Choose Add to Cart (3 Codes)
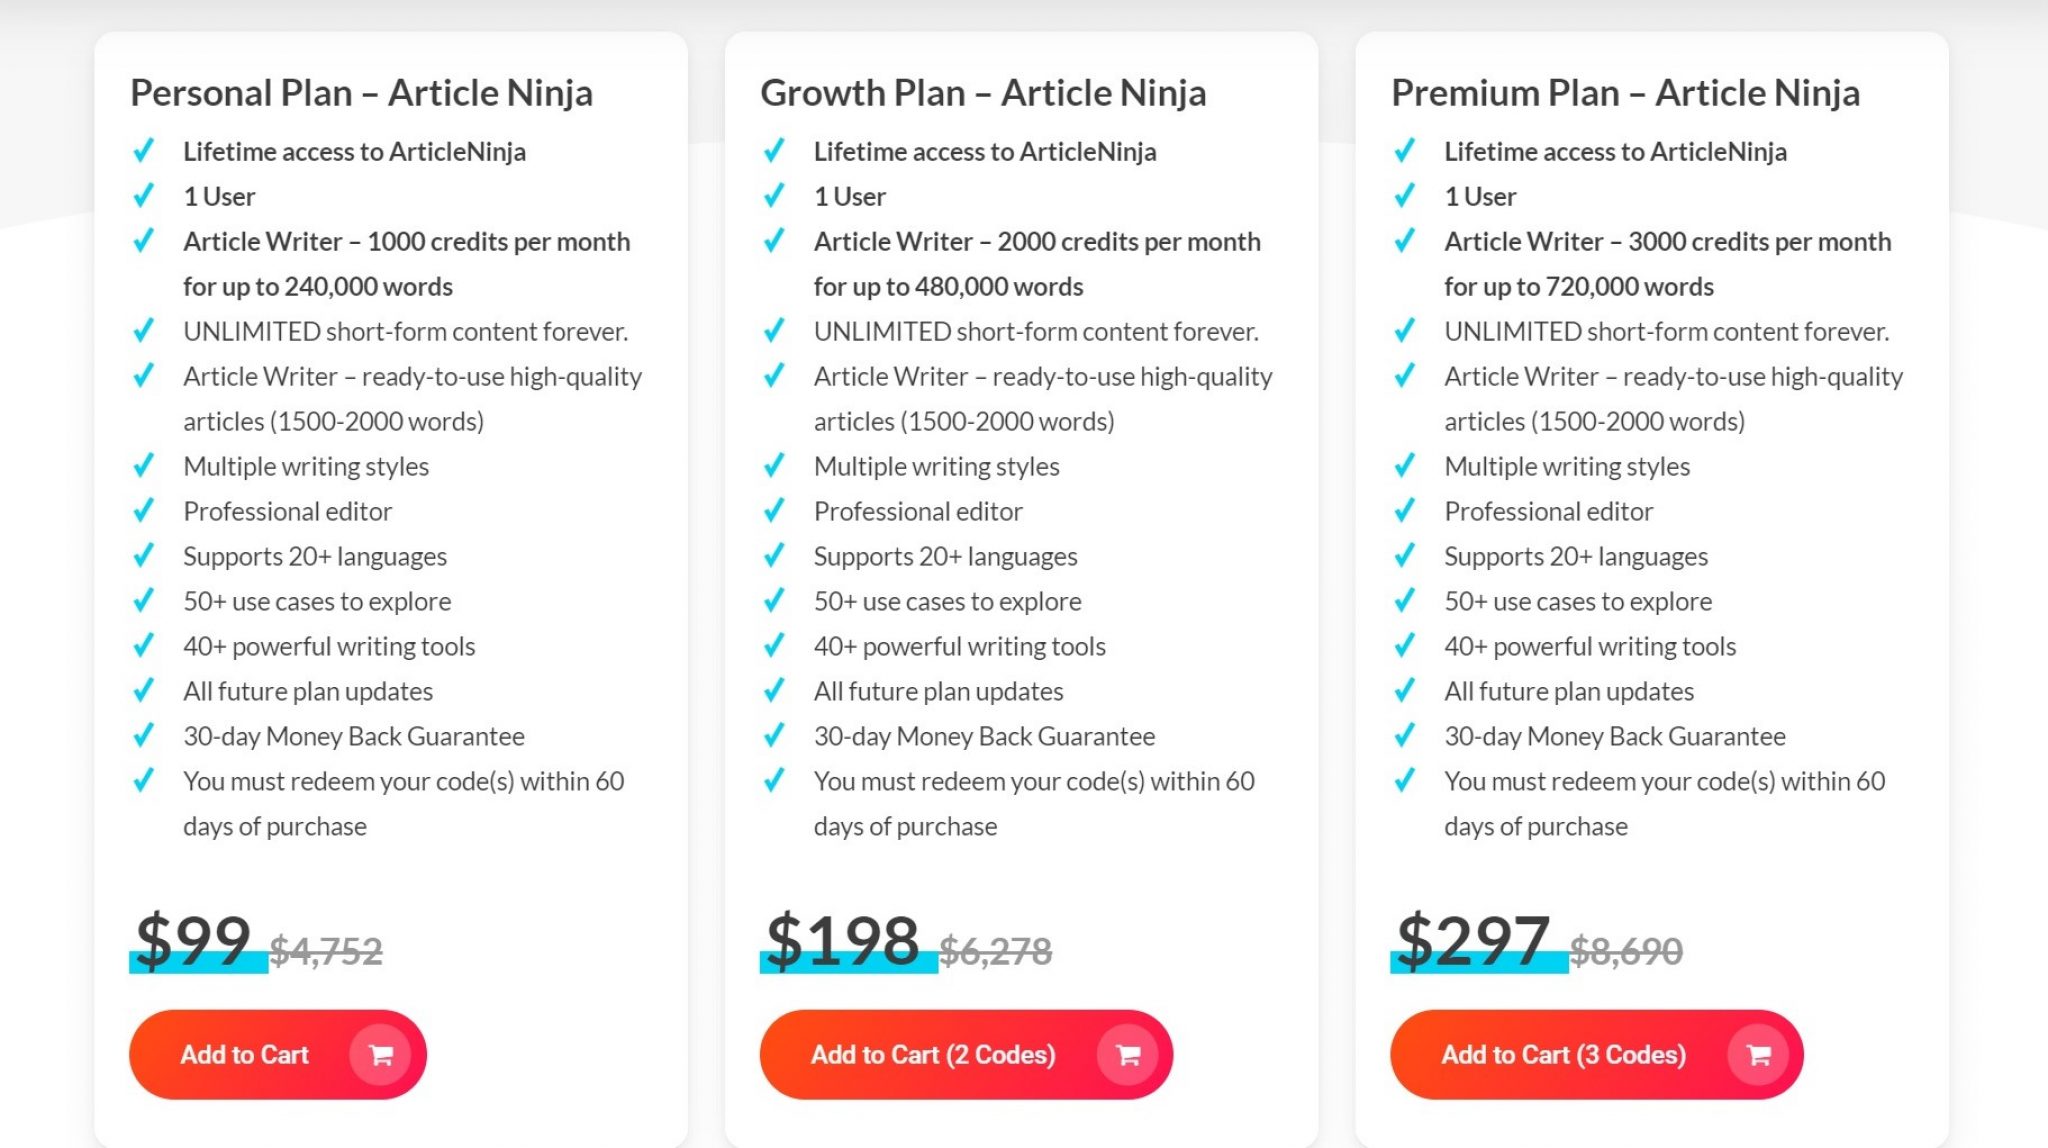 [1597, 1054]
